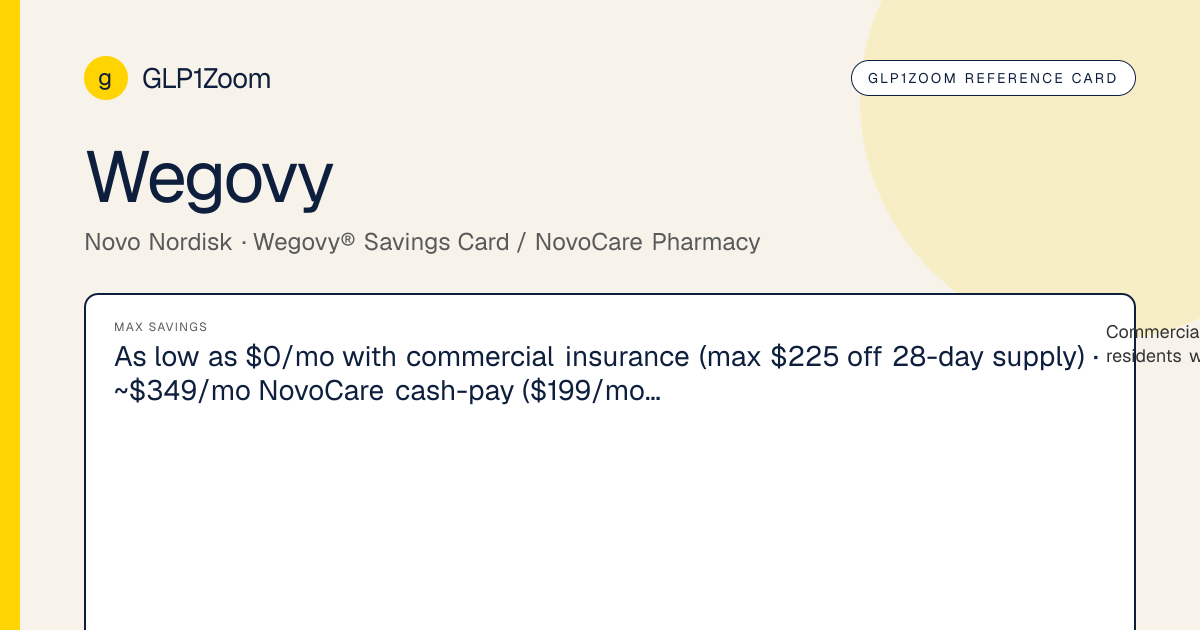Click the commercial insurance words in savings text
Screen dimensions: 1200x630
pyautogui.click(x=548, y=357)
